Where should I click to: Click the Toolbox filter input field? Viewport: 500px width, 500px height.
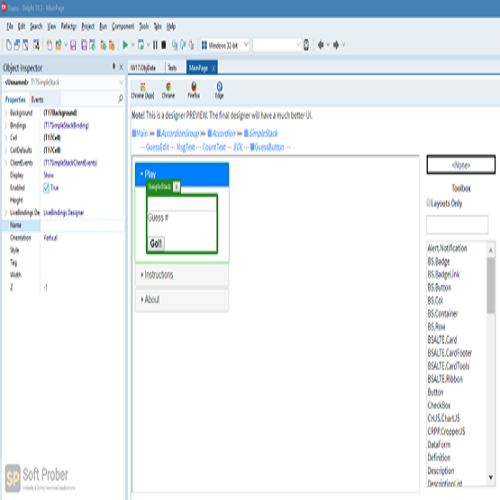(x=457, y=224)
